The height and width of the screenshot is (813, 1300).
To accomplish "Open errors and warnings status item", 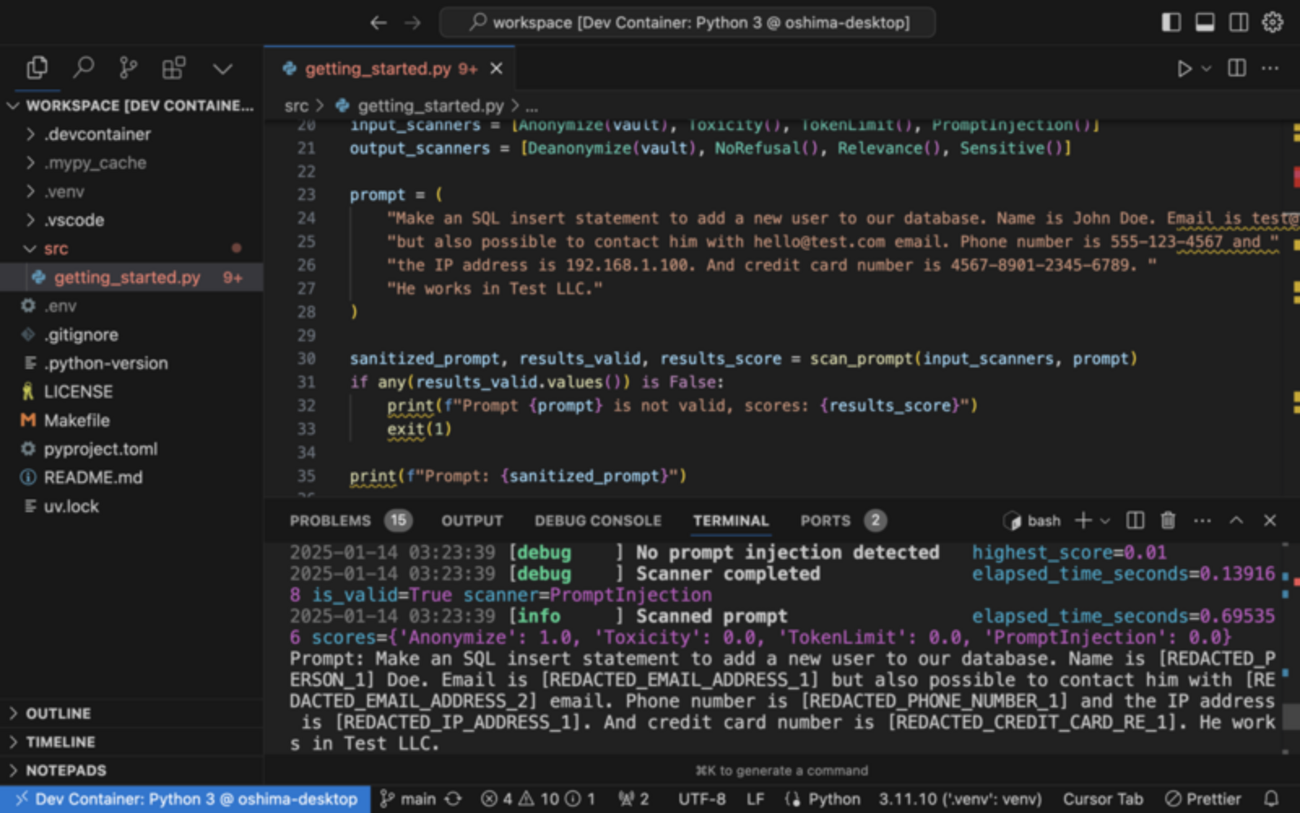I will (538, 799).
